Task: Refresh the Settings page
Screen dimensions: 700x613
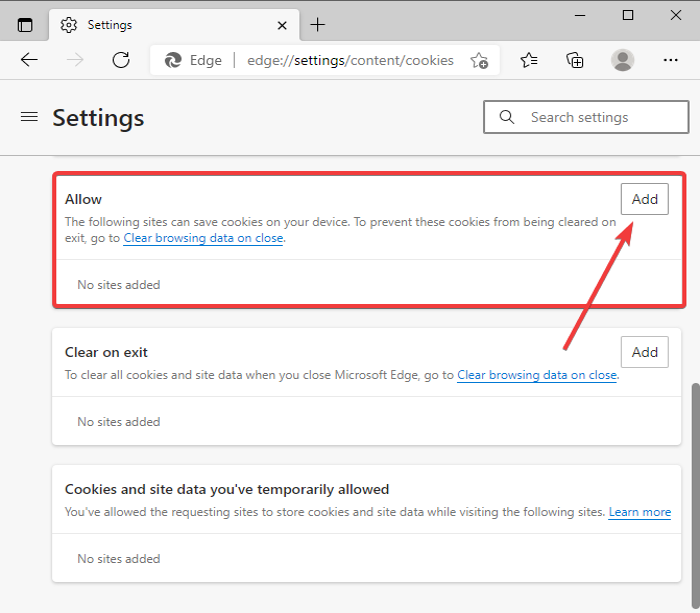Action: [121, 60]
